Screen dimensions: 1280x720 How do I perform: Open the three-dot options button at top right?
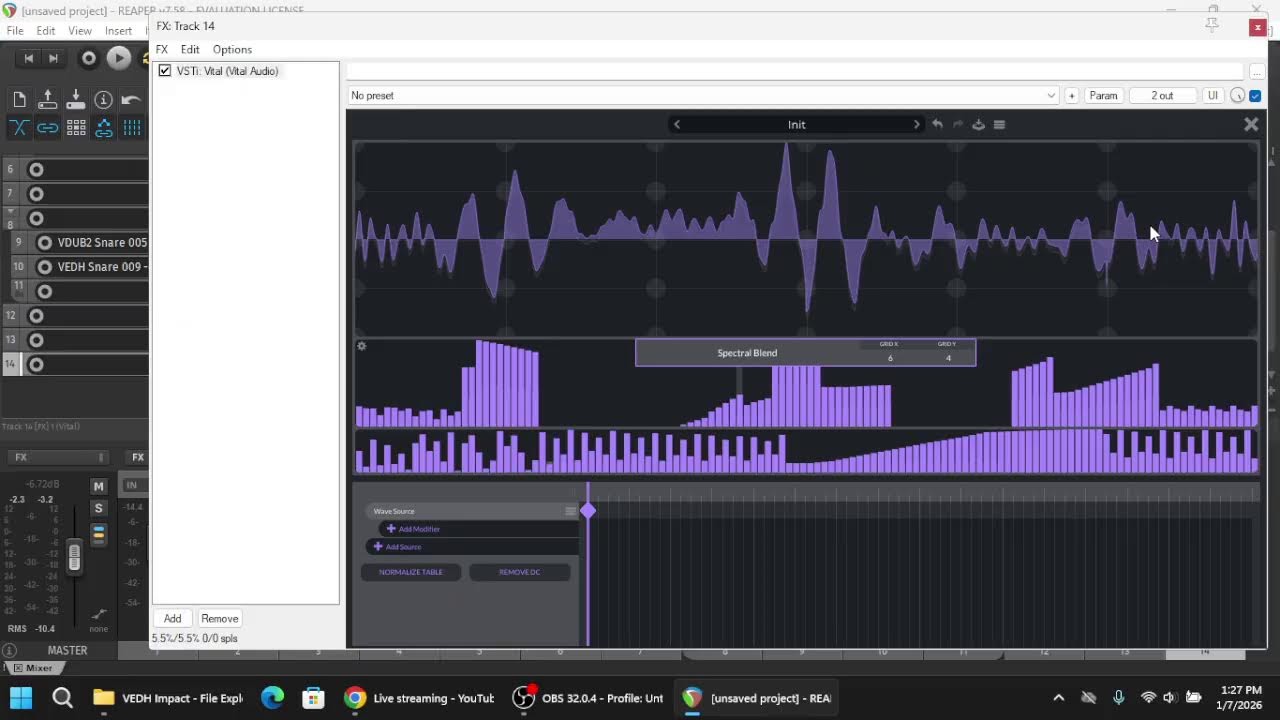(x=1257, y=72)
